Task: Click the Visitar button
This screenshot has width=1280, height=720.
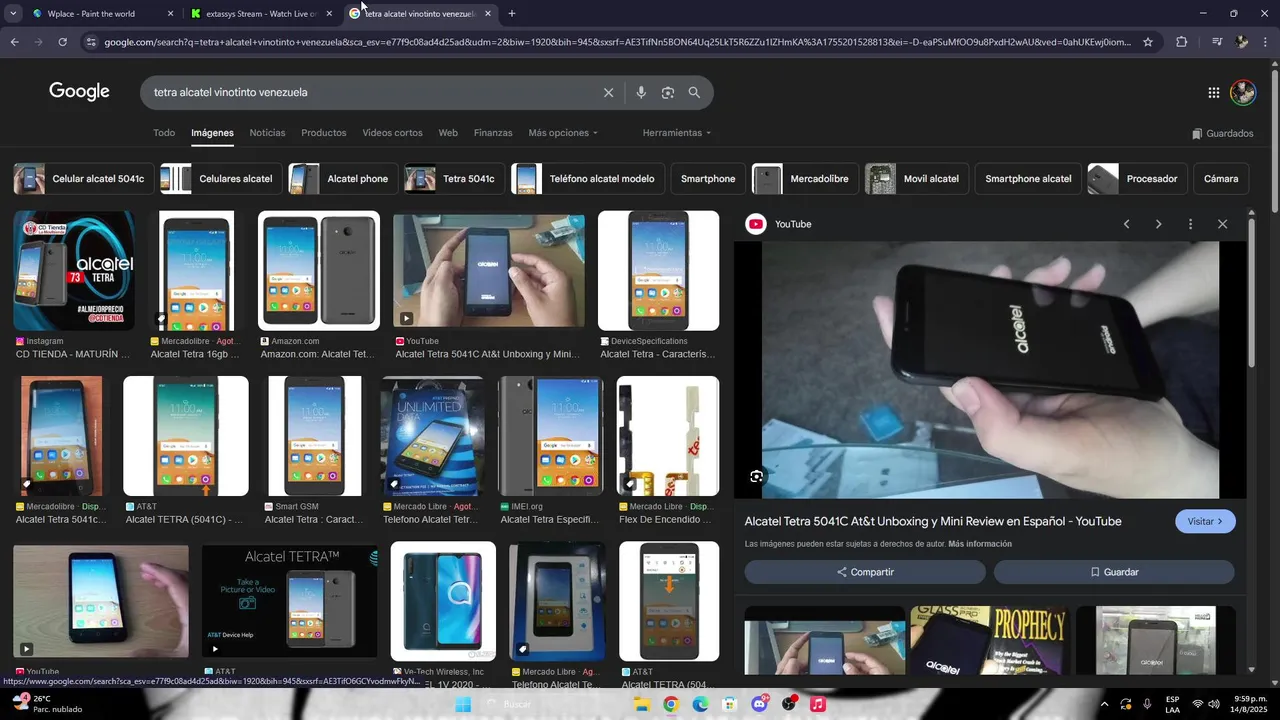Action: tap(1205, 521)
